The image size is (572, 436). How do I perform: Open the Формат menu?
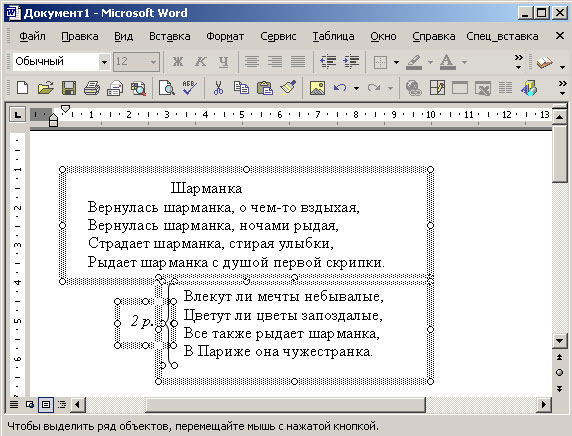pos(225,36)
